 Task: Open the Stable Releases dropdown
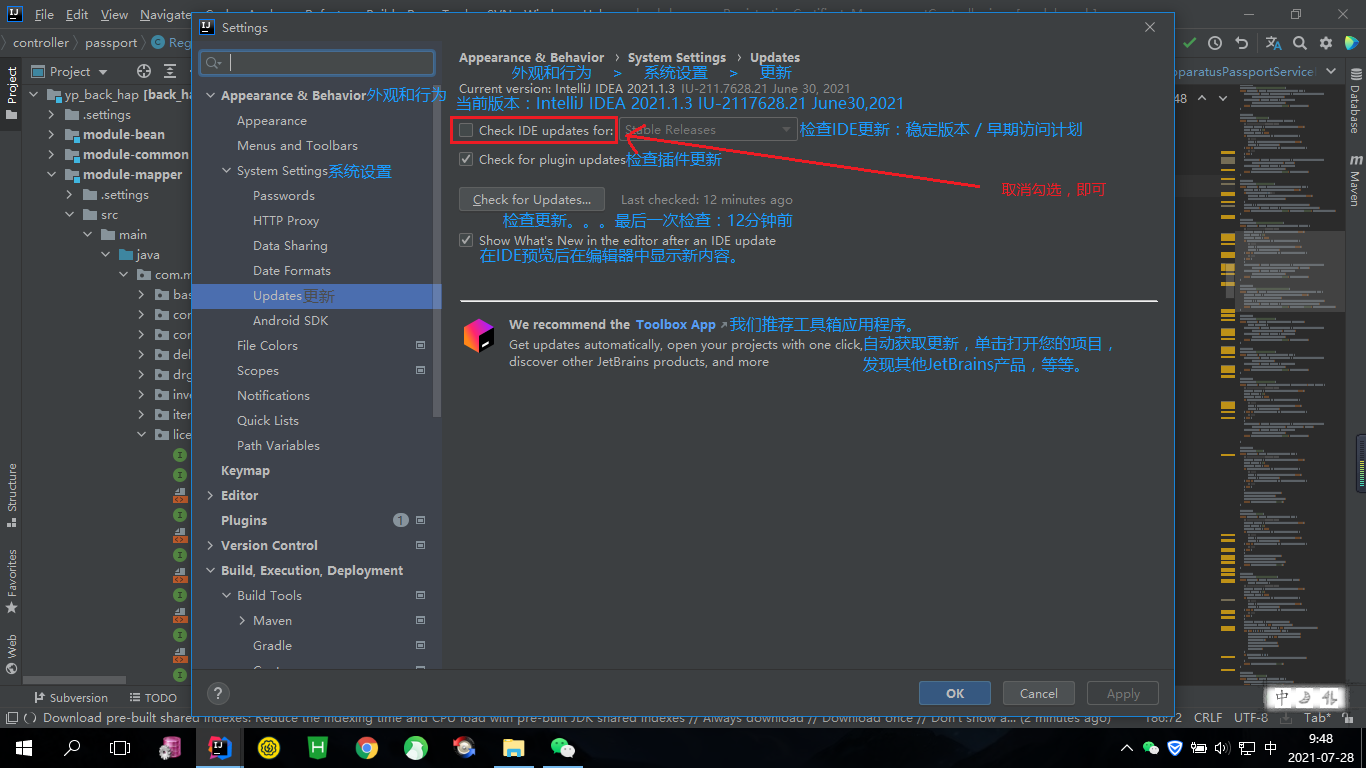click(708, 130)
